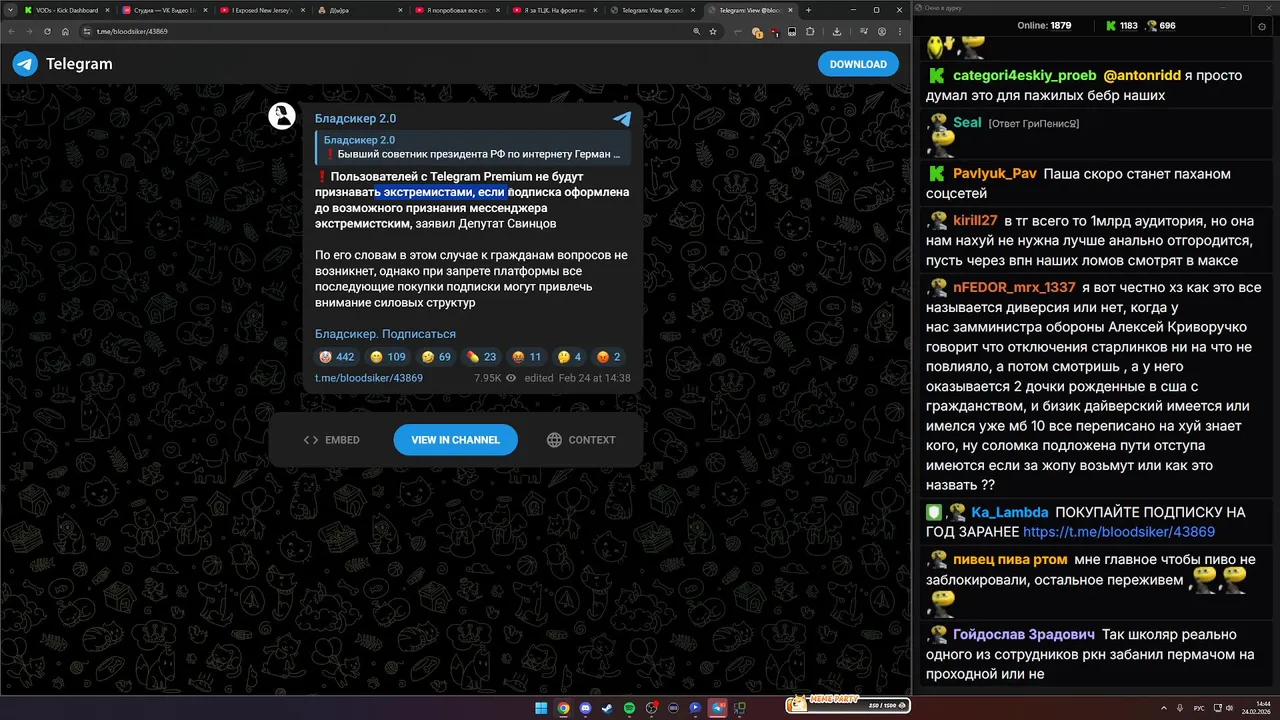Click the reaction showing 109
Screen dimensions: 1280x720
pos(387,357)
